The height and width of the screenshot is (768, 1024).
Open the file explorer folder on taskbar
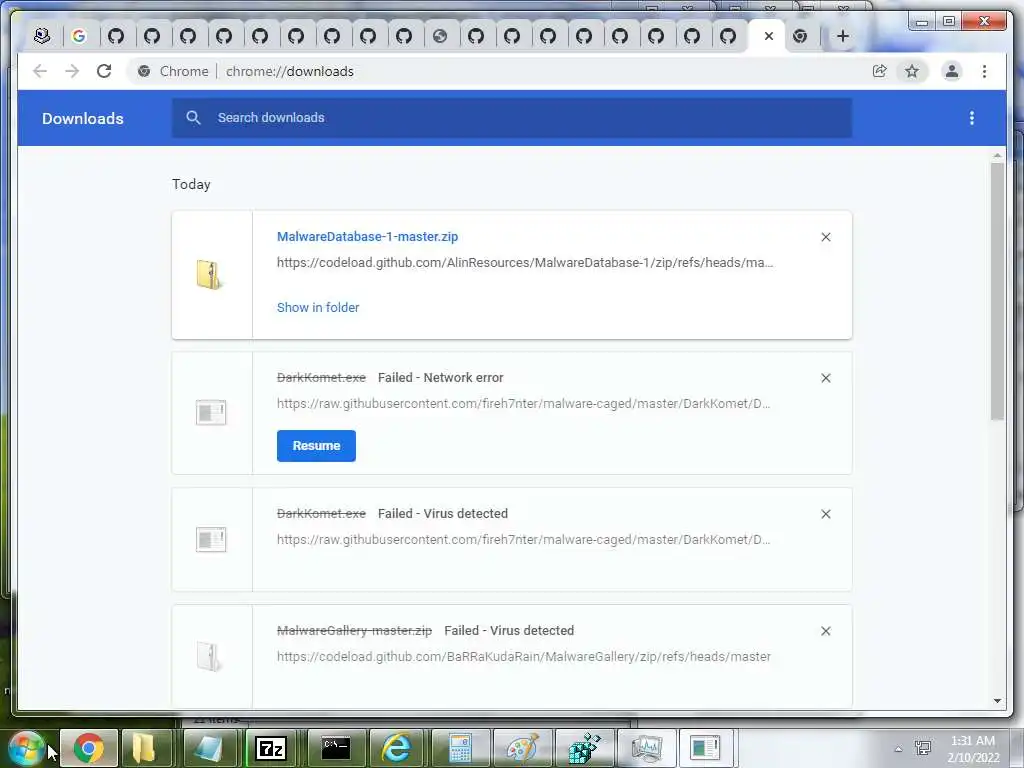[144, 748]
